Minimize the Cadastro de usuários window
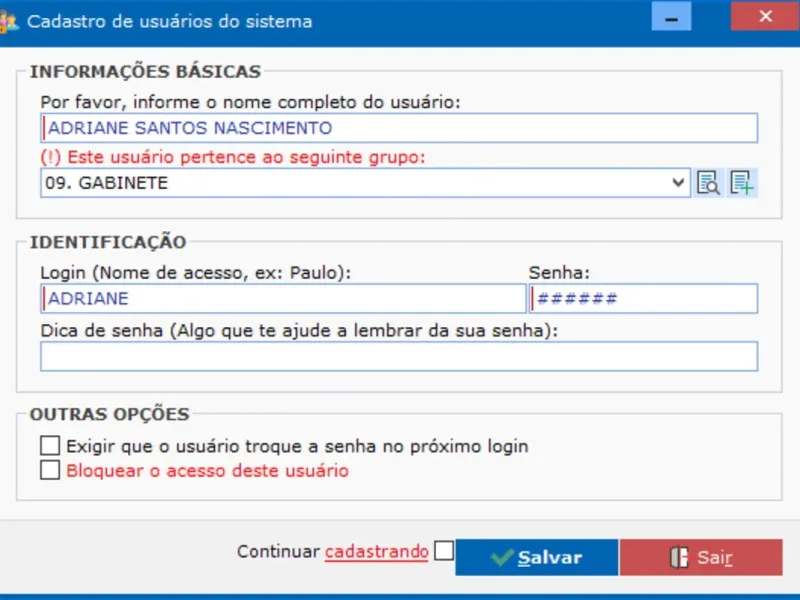Screen dimensions: 800x600 [671, 16]
